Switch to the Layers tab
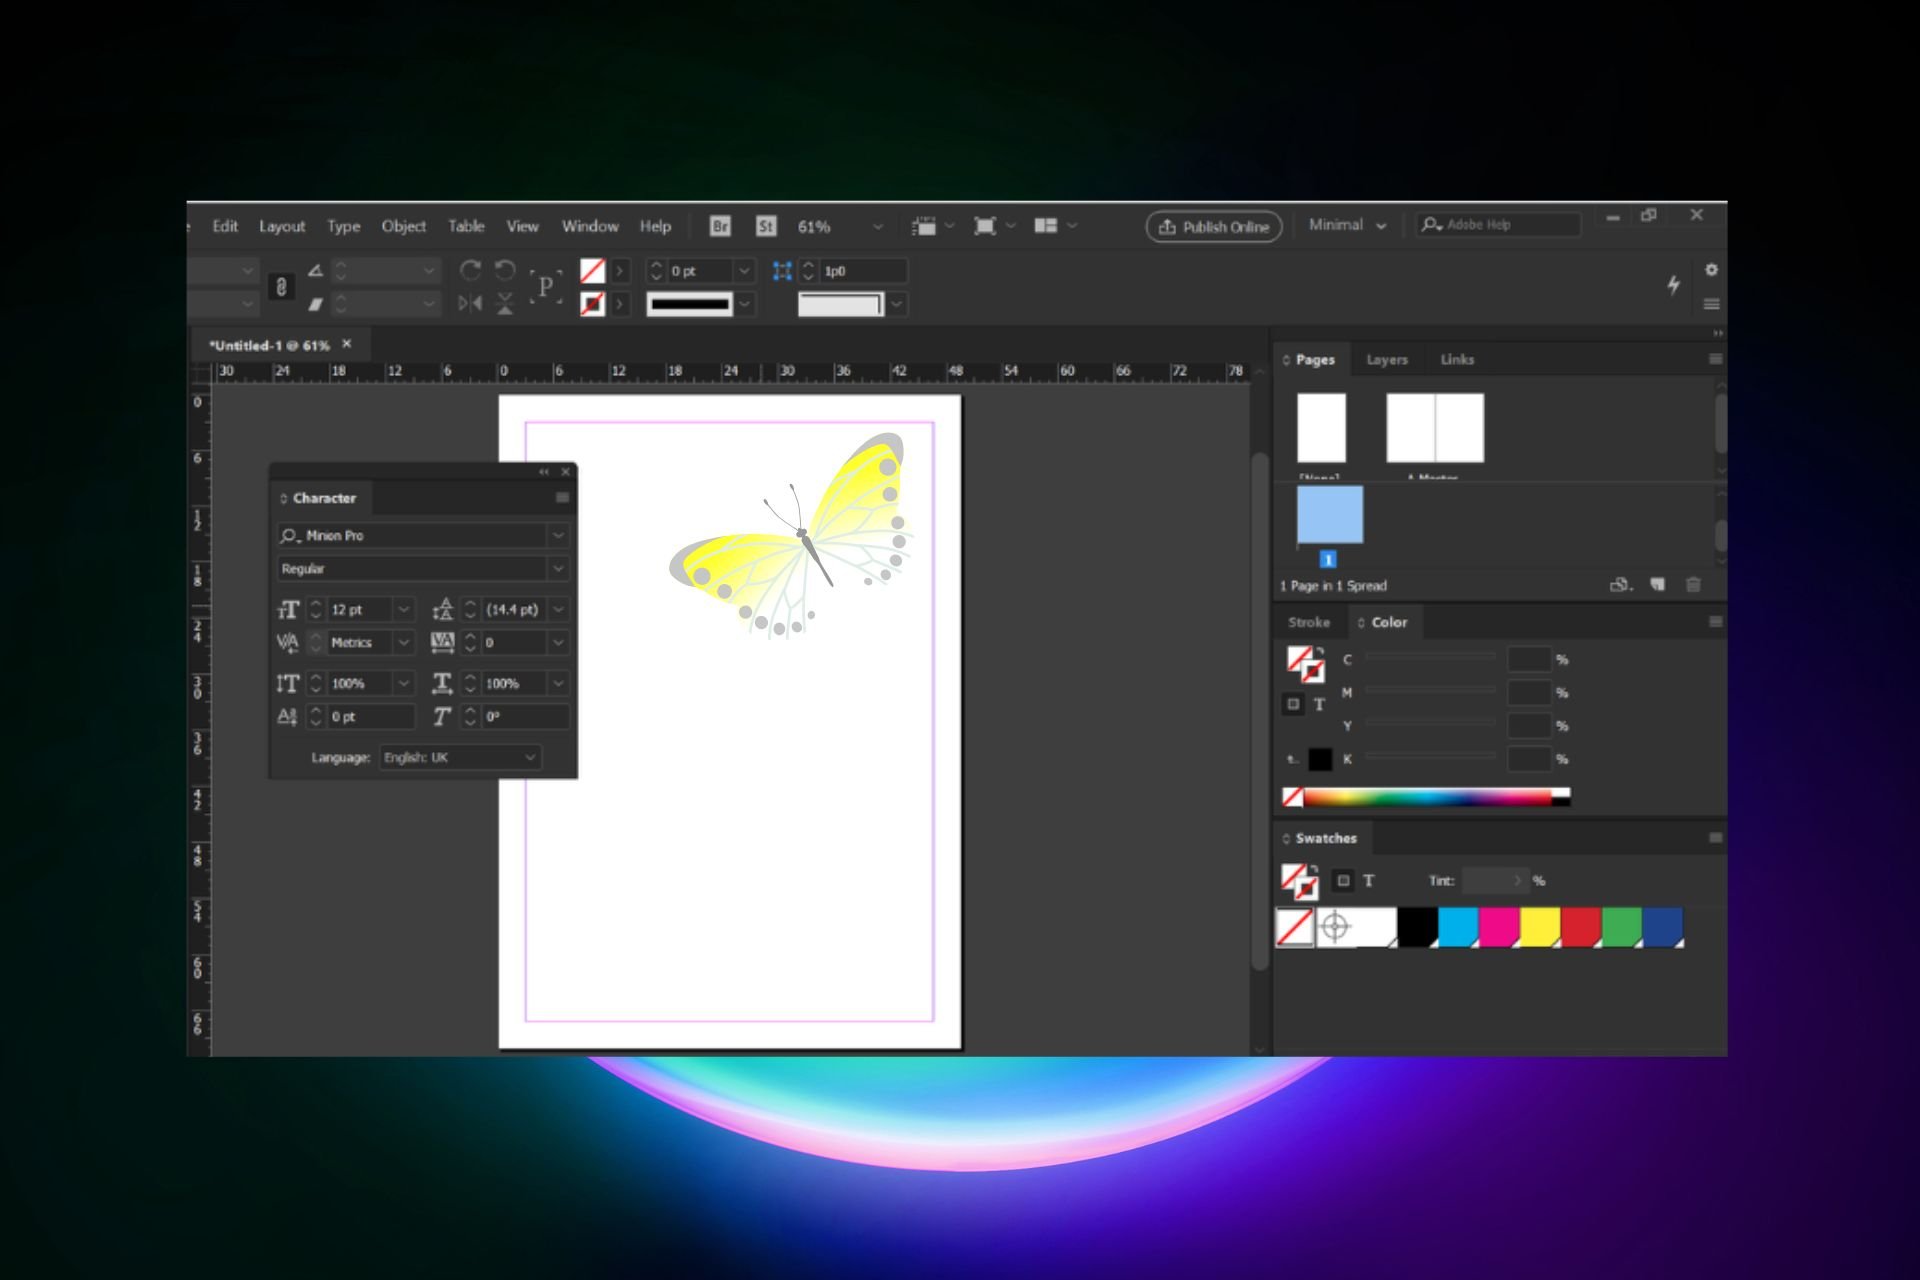 click(1387, 360)
